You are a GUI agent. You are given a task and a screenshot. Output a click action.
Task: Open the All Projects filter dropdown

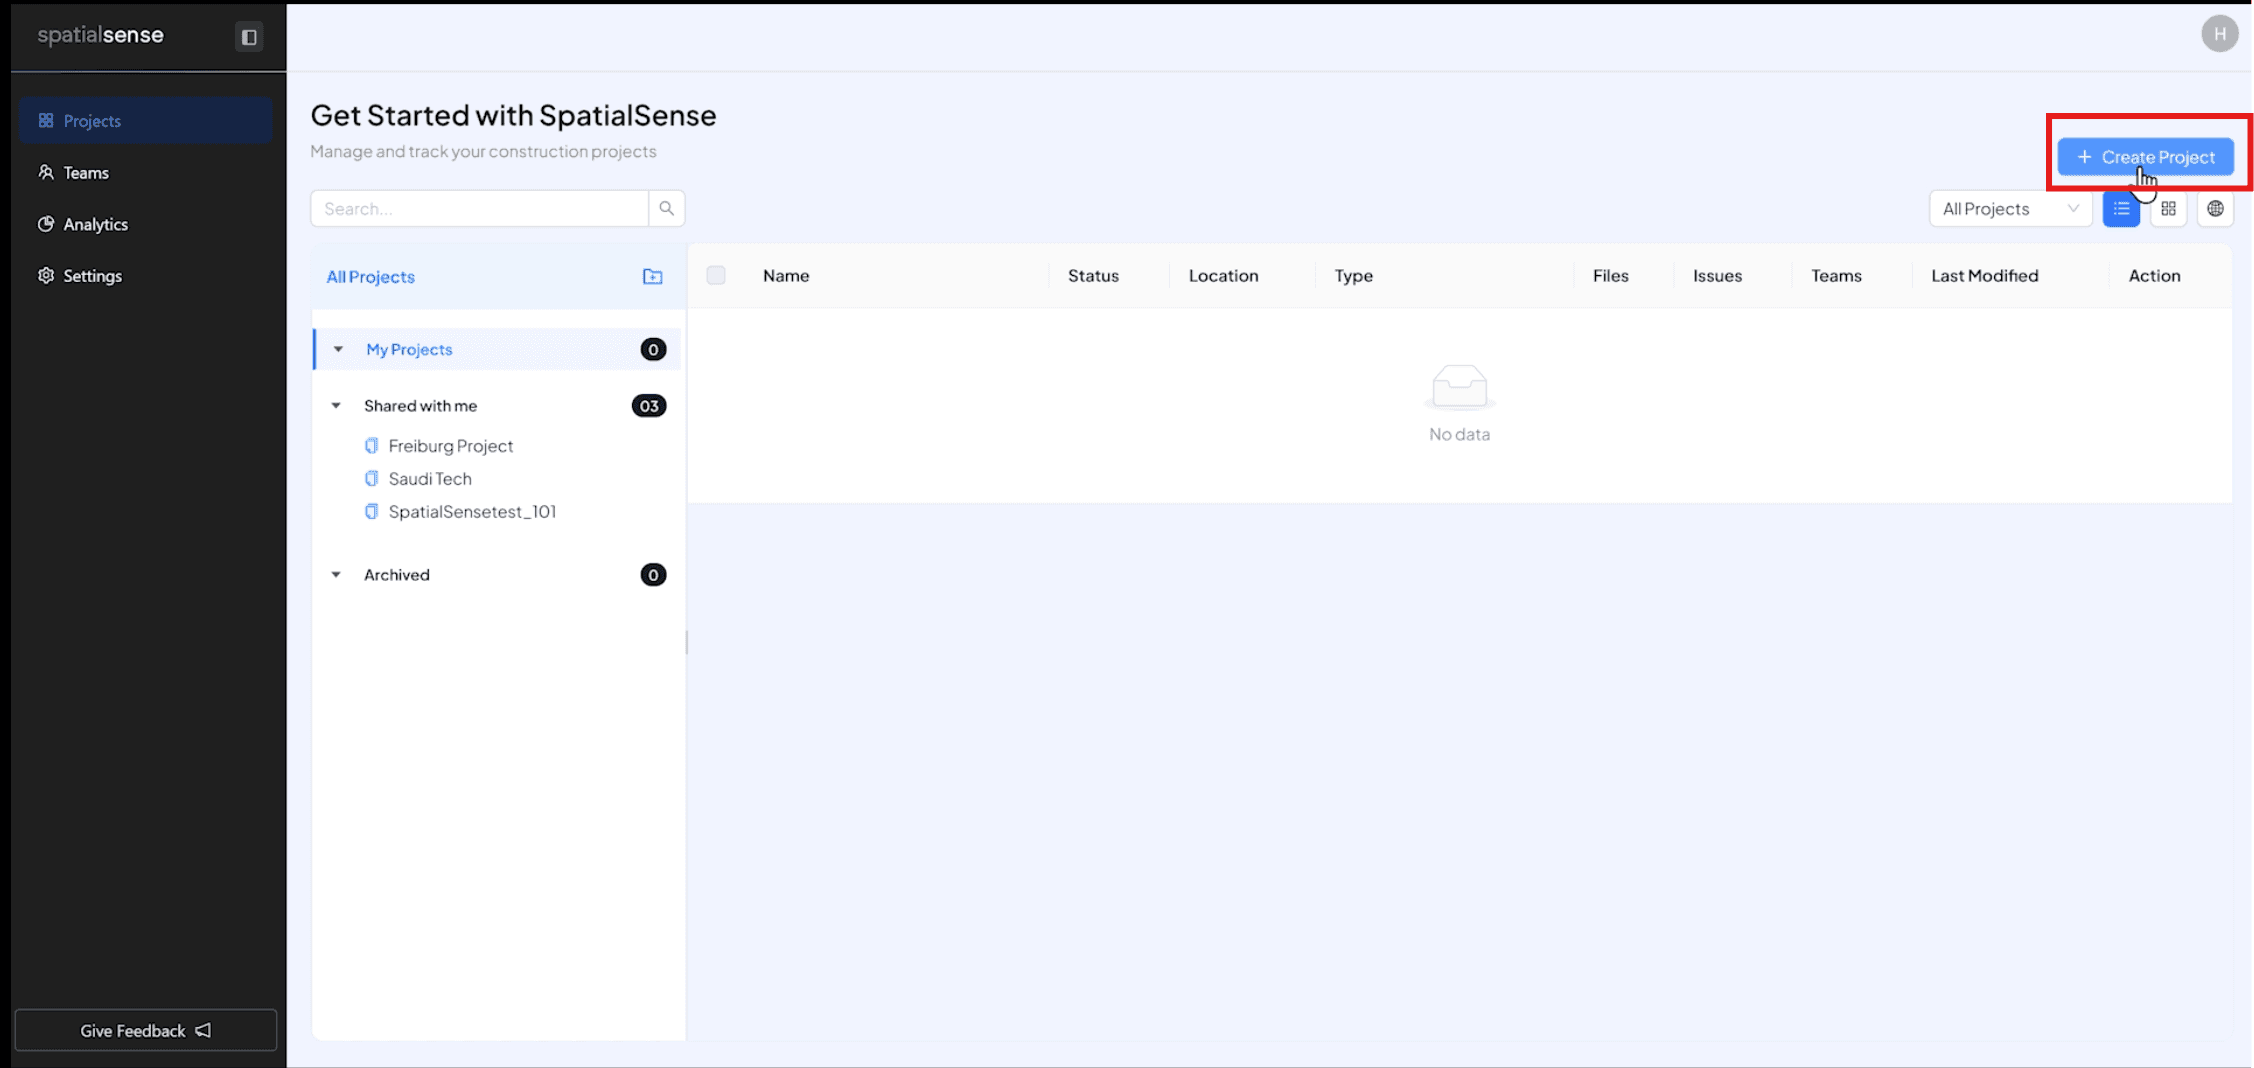coord(2010,209)
